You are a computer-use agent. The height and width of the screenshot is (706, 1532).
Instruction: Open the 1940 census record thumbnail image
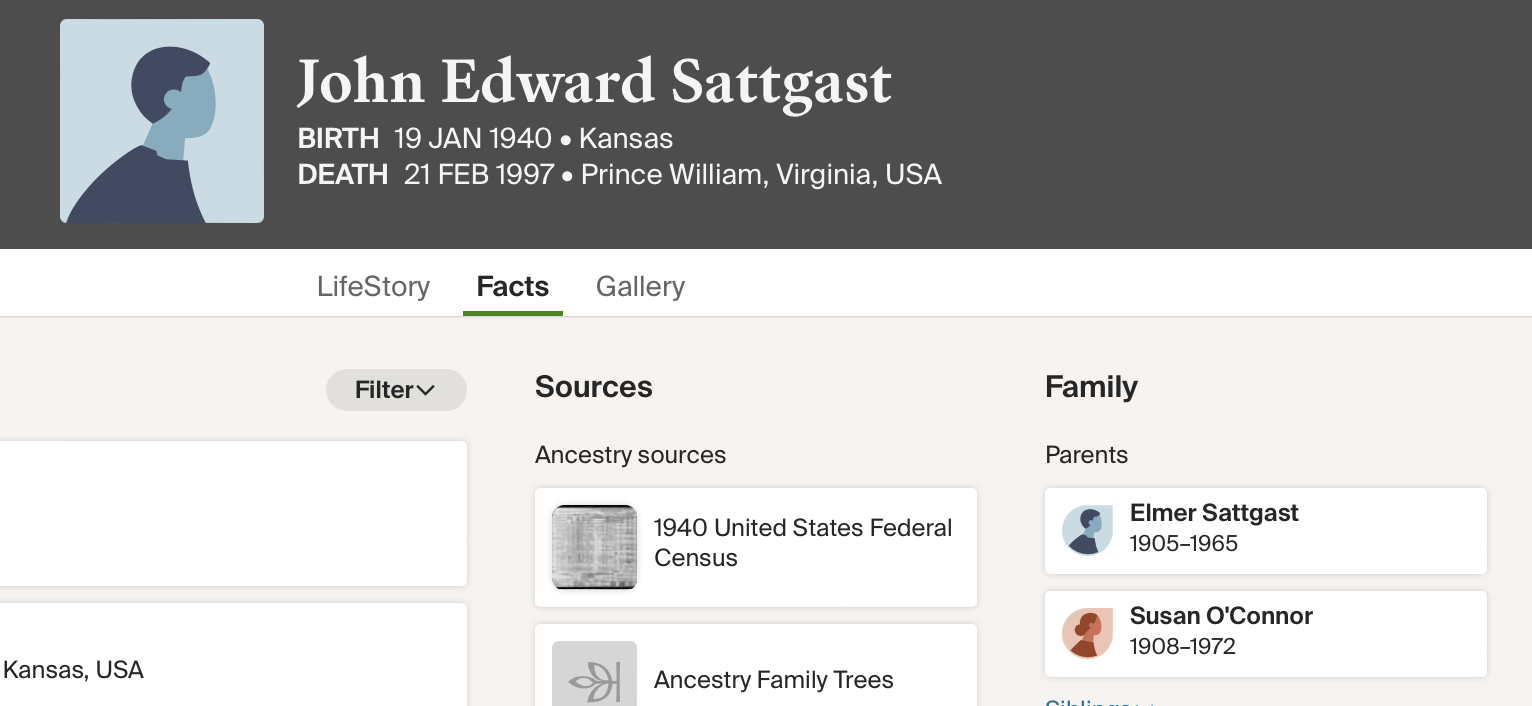(594, 546)
